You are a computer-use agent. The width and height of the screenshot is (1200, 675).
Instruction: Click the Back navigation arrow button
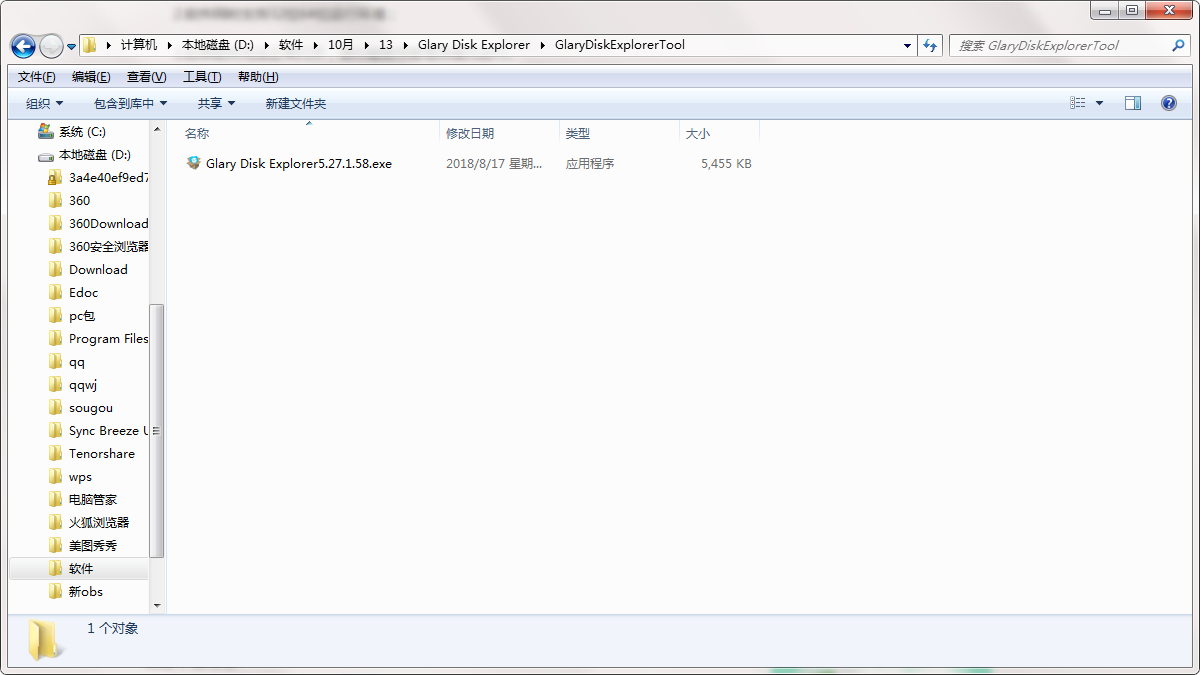pos(23,46)
